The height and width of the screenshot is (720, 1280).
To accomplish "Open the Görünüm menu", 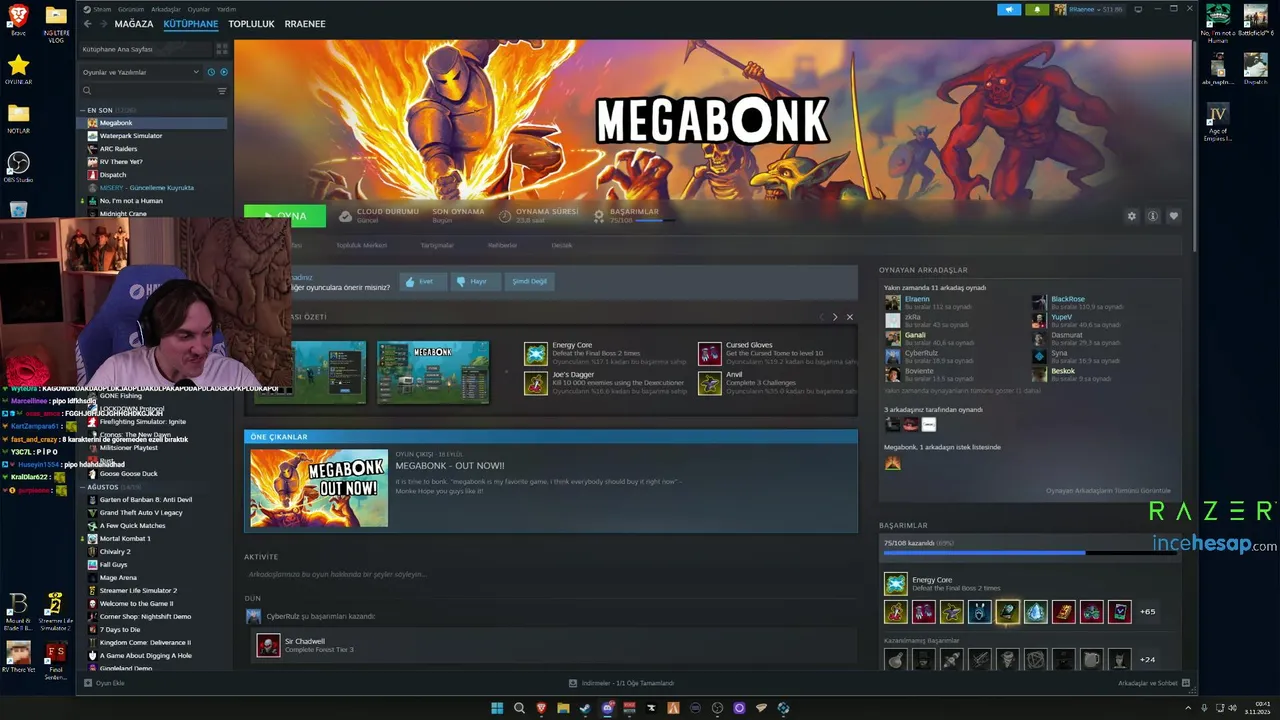I will tap(132, 9).
